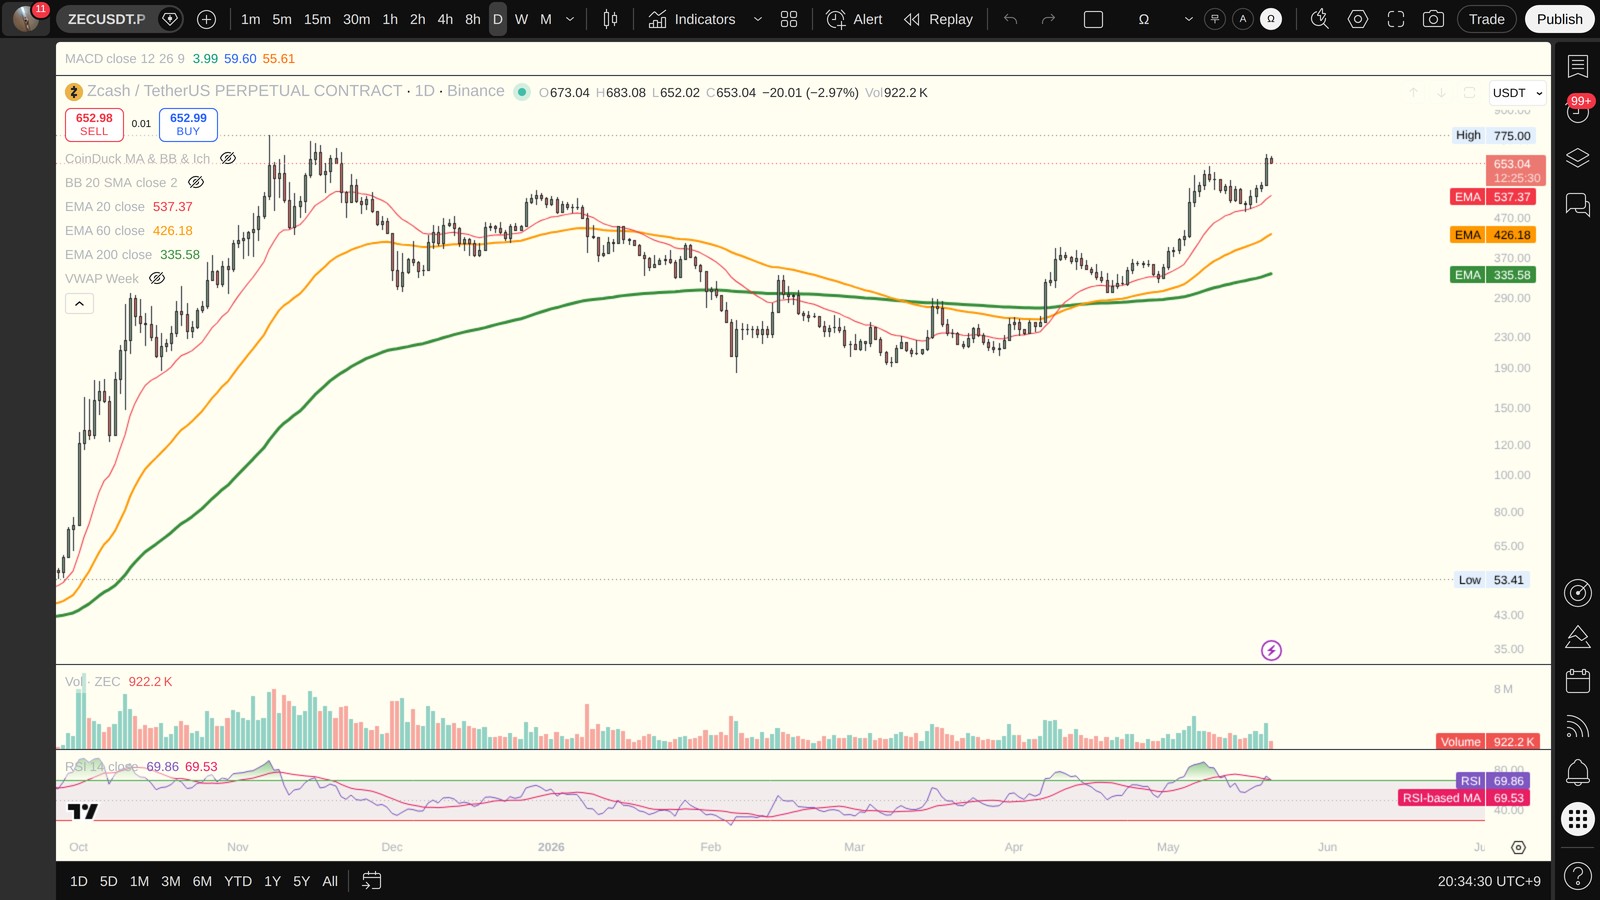Image resolution: width=1600 pixels, height=900 pixels.
Task: Toggle the 'A' round layout button
Action: 1243,19
